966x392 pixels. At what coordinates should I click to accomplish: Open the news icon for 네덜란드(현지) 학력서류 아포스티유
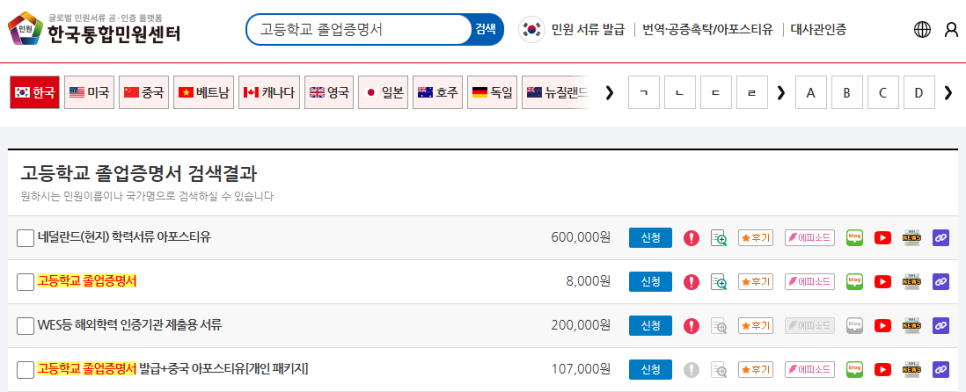click(911, 237)
